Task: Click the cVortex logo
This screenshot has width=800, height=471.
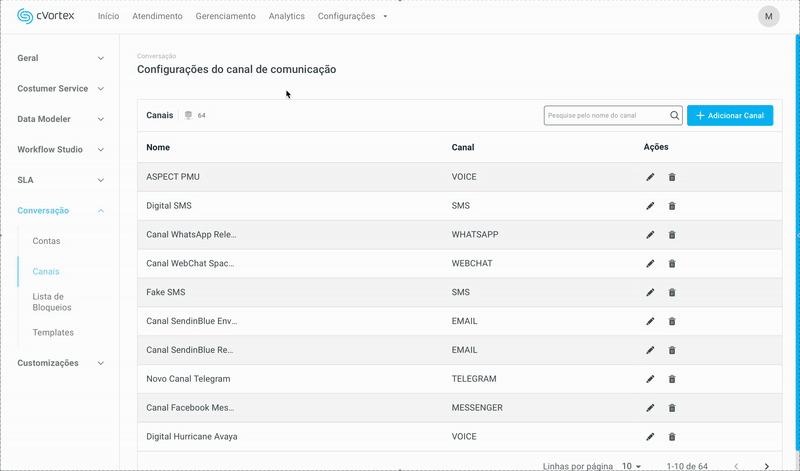Action: [x=45, y=16]
